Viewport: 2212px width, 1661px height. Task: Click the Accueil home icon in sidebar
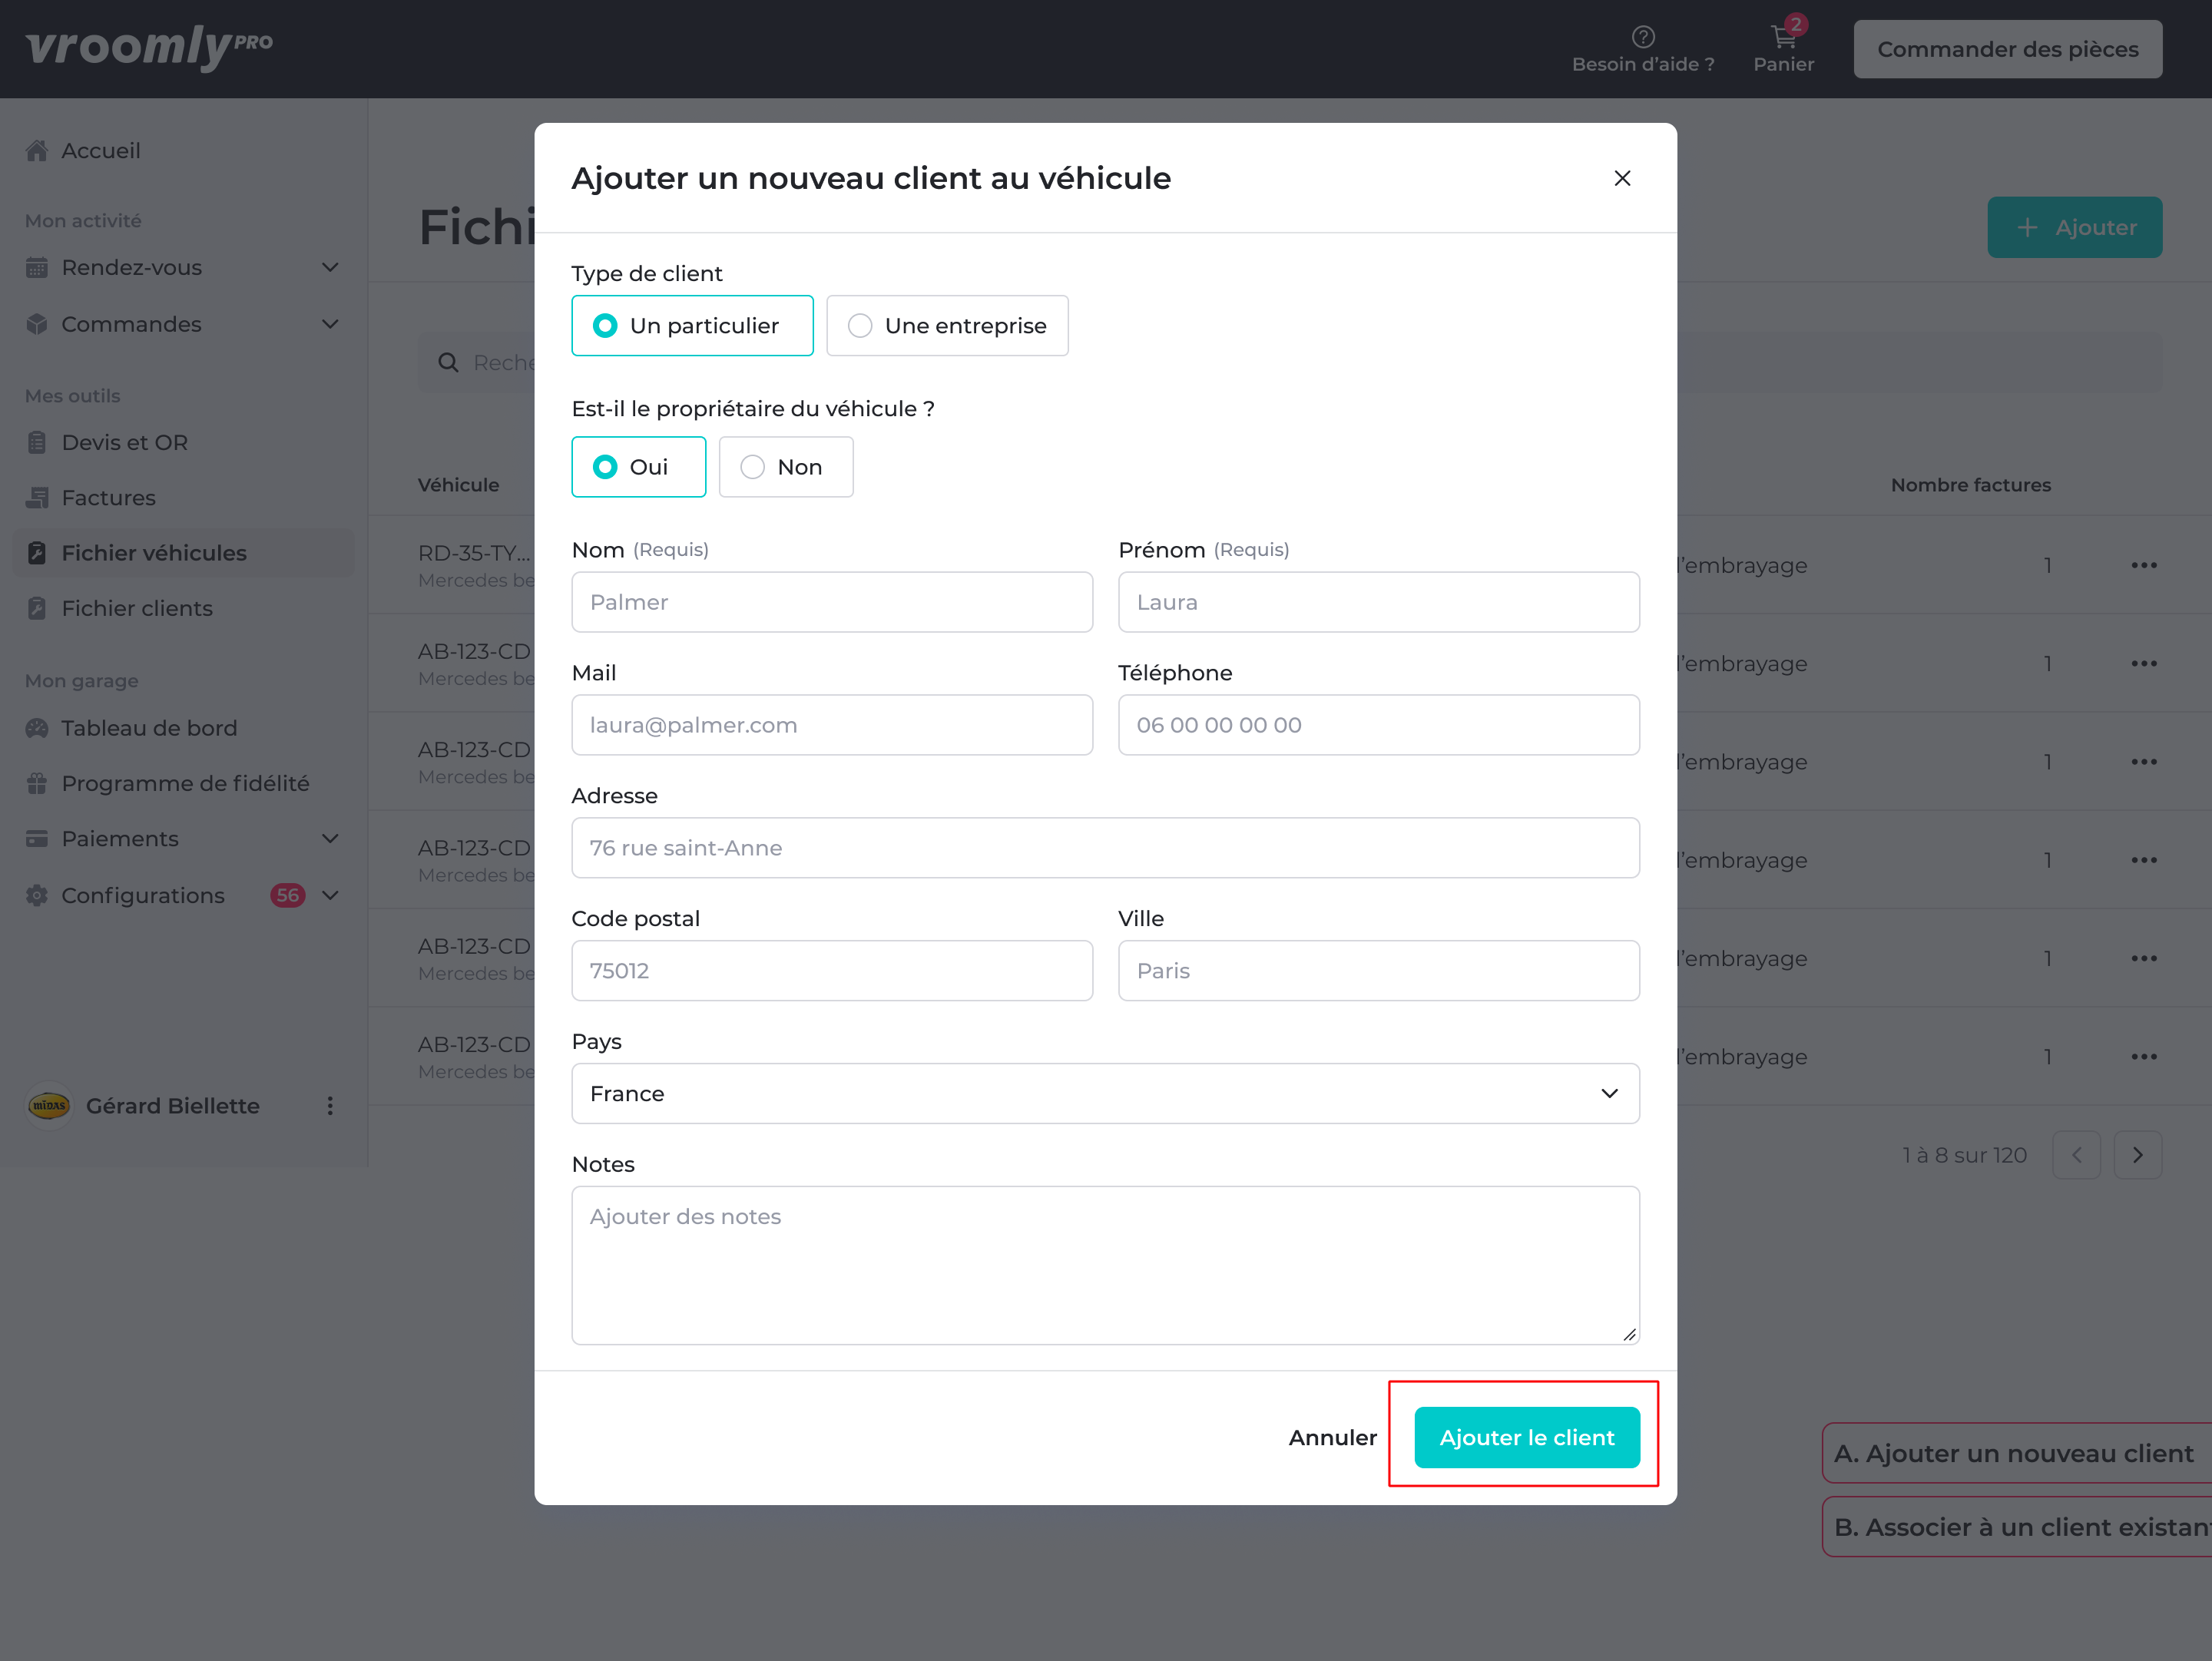tap(37, 151)
